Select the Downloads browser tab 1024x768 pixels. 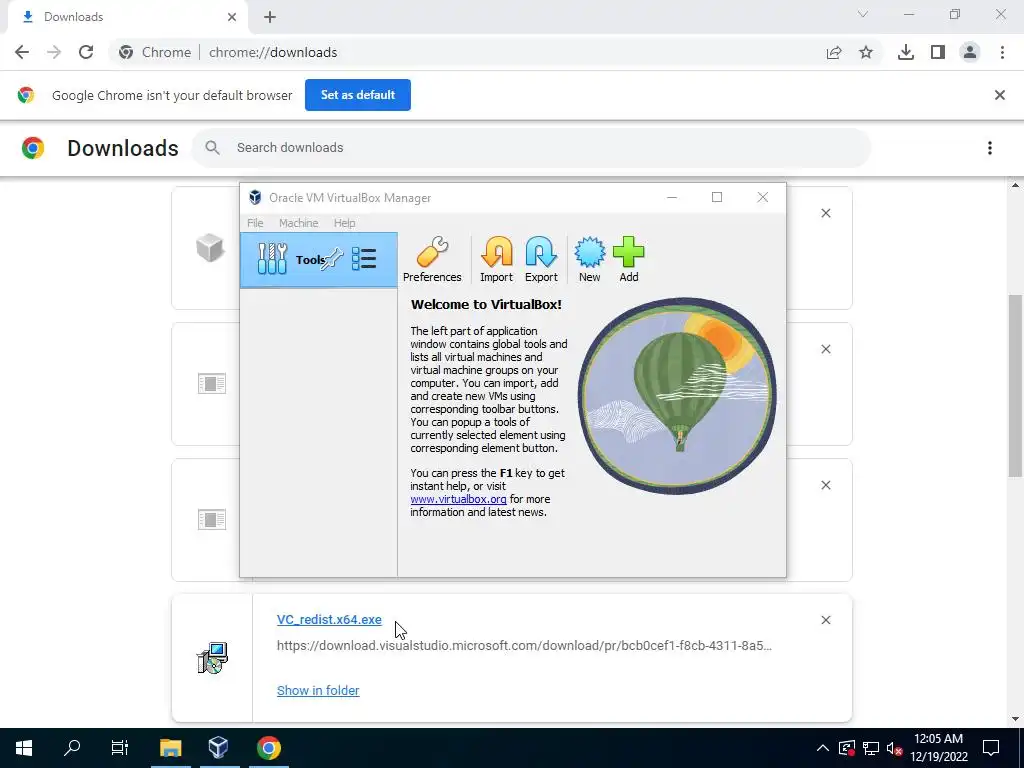[x=127, y=17]
